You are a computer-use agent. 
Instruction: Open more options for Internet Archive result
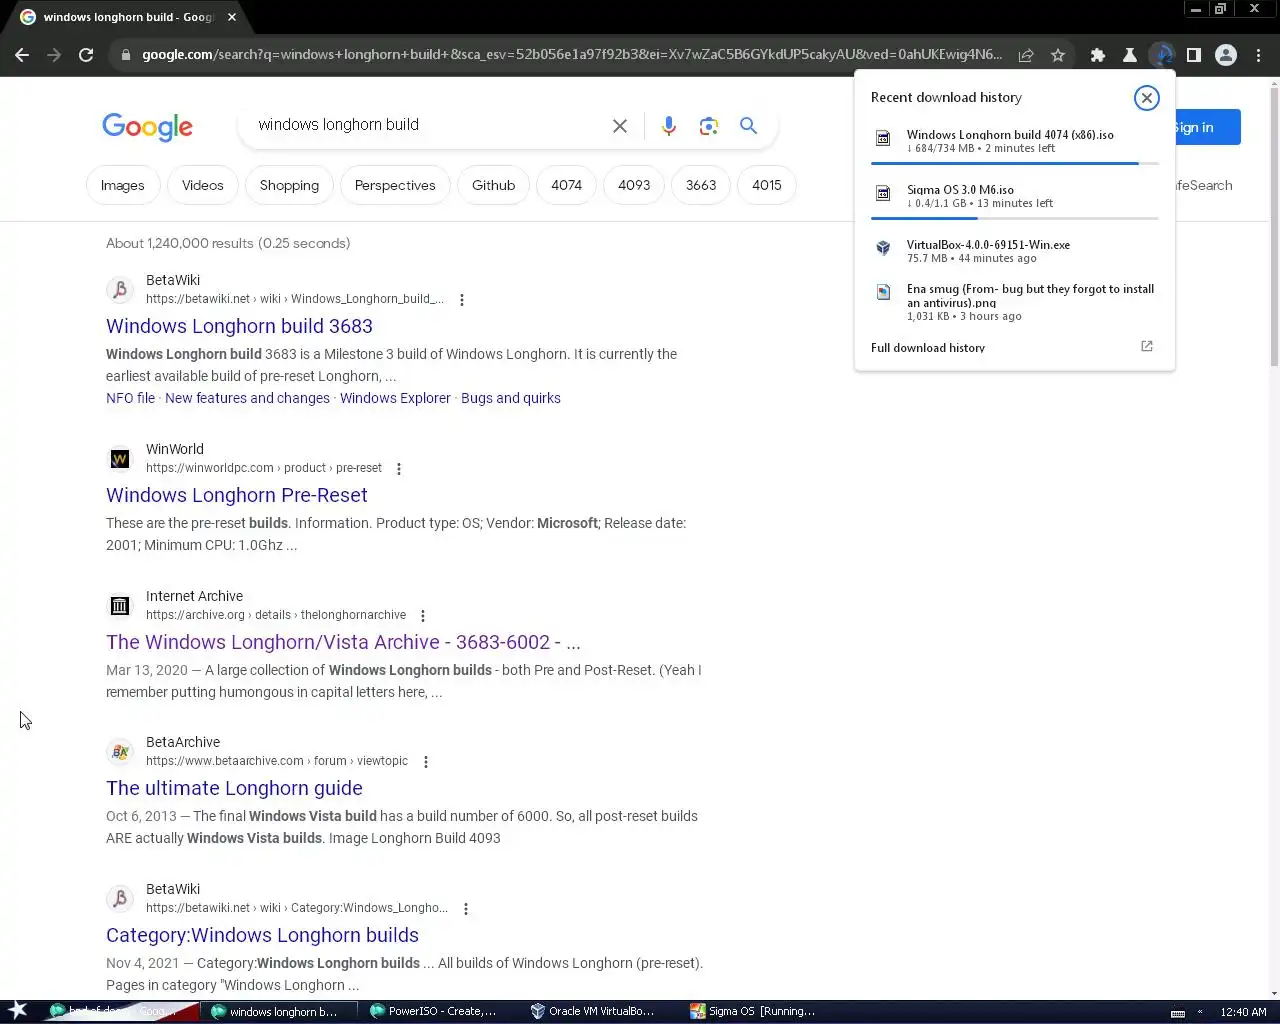(x=422, y=616)
